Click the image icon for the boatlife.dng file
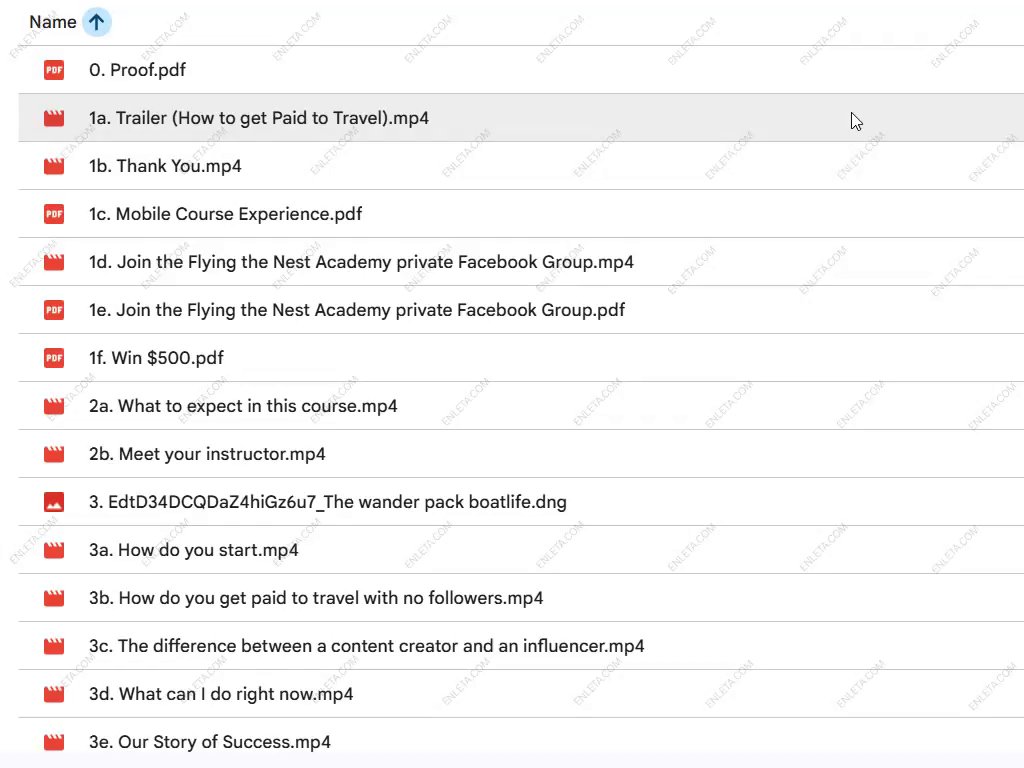Screen dimensions: 1024x768 coord(54,502)
